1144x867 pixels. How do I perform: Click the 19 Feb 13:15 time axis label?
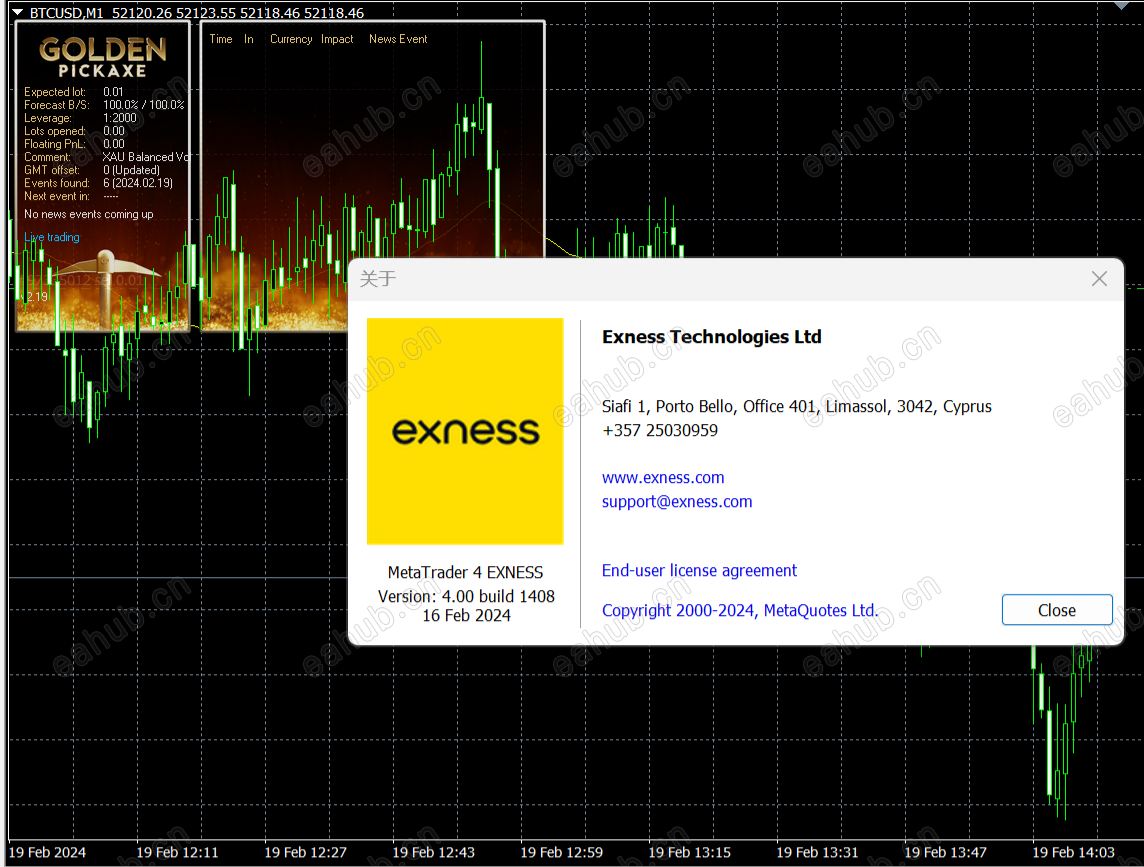[x=689, y=852]
